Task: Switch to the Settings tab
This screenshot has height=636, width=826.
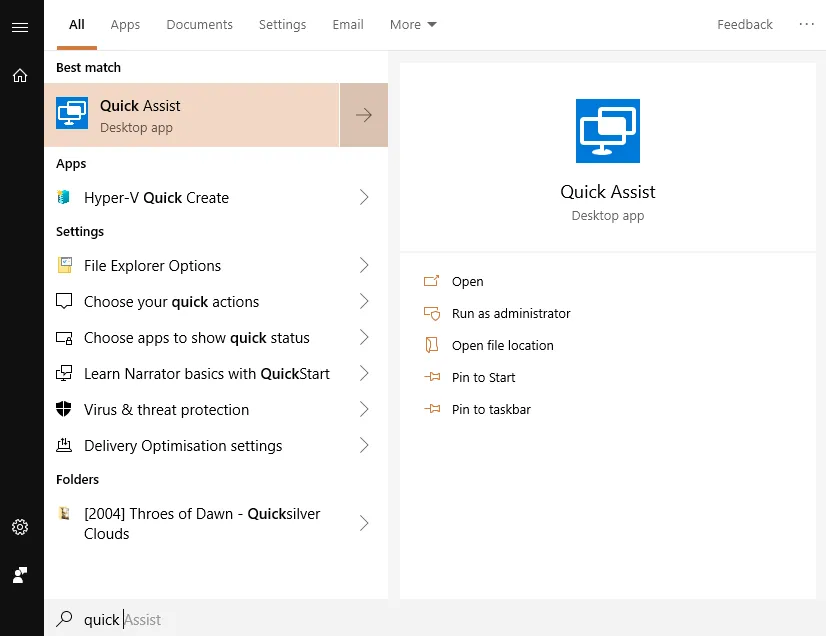Action: [282, 25]
